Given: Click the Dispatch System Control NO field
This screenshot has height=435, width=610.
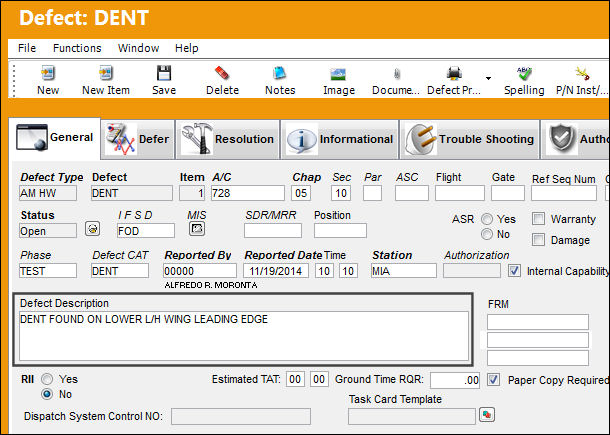Looking at the screenshot, I should coord(241,416).
